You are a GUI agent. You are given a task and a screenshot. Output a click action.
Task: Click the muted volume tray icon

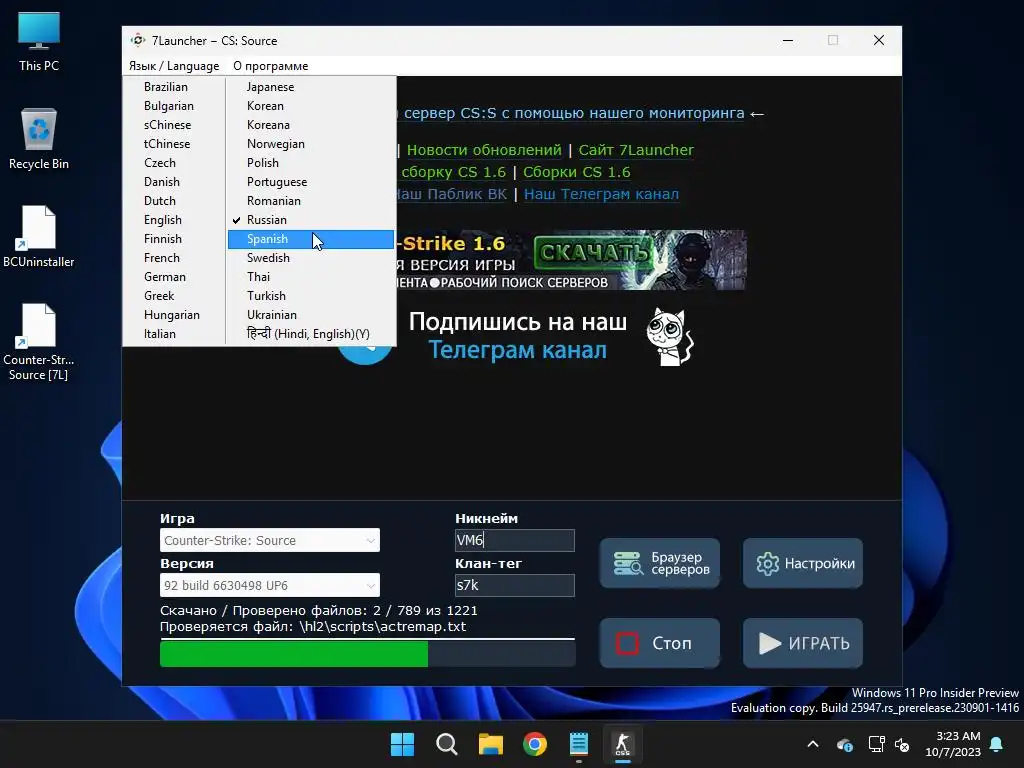(x=902, y=744)
